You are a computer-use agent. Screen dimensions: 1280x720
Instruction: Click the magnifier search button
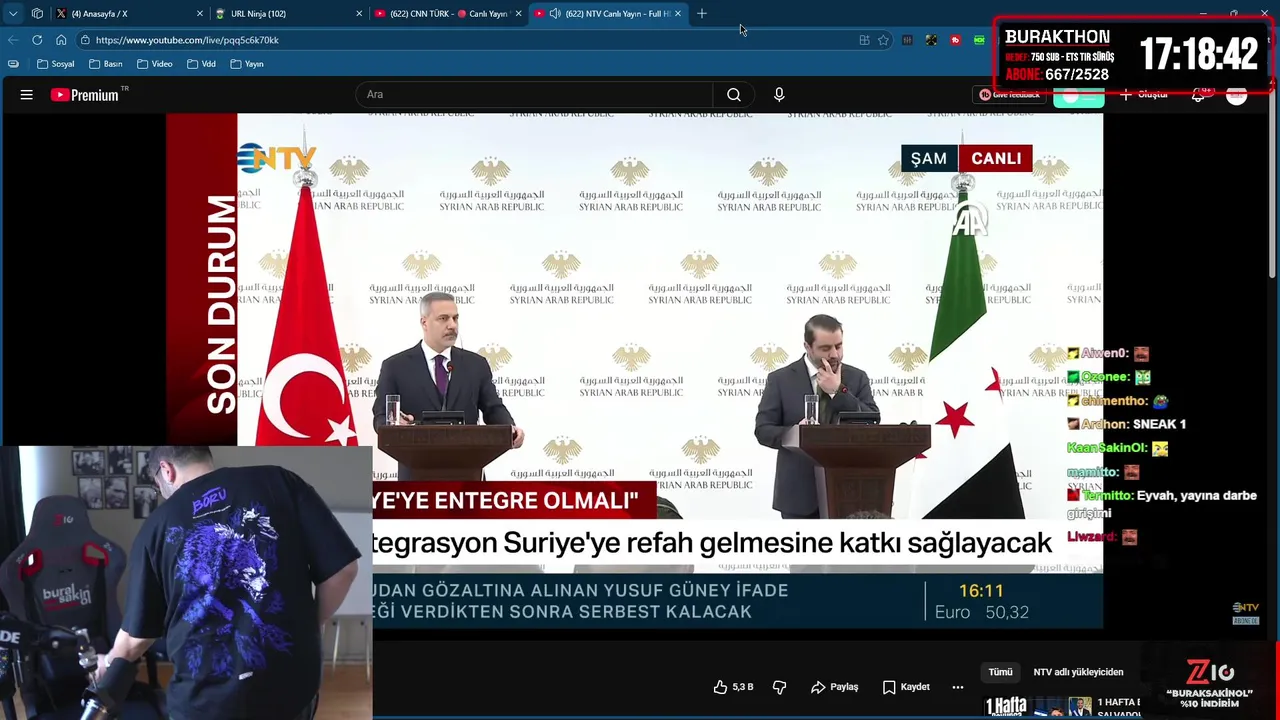click(734, 95)
